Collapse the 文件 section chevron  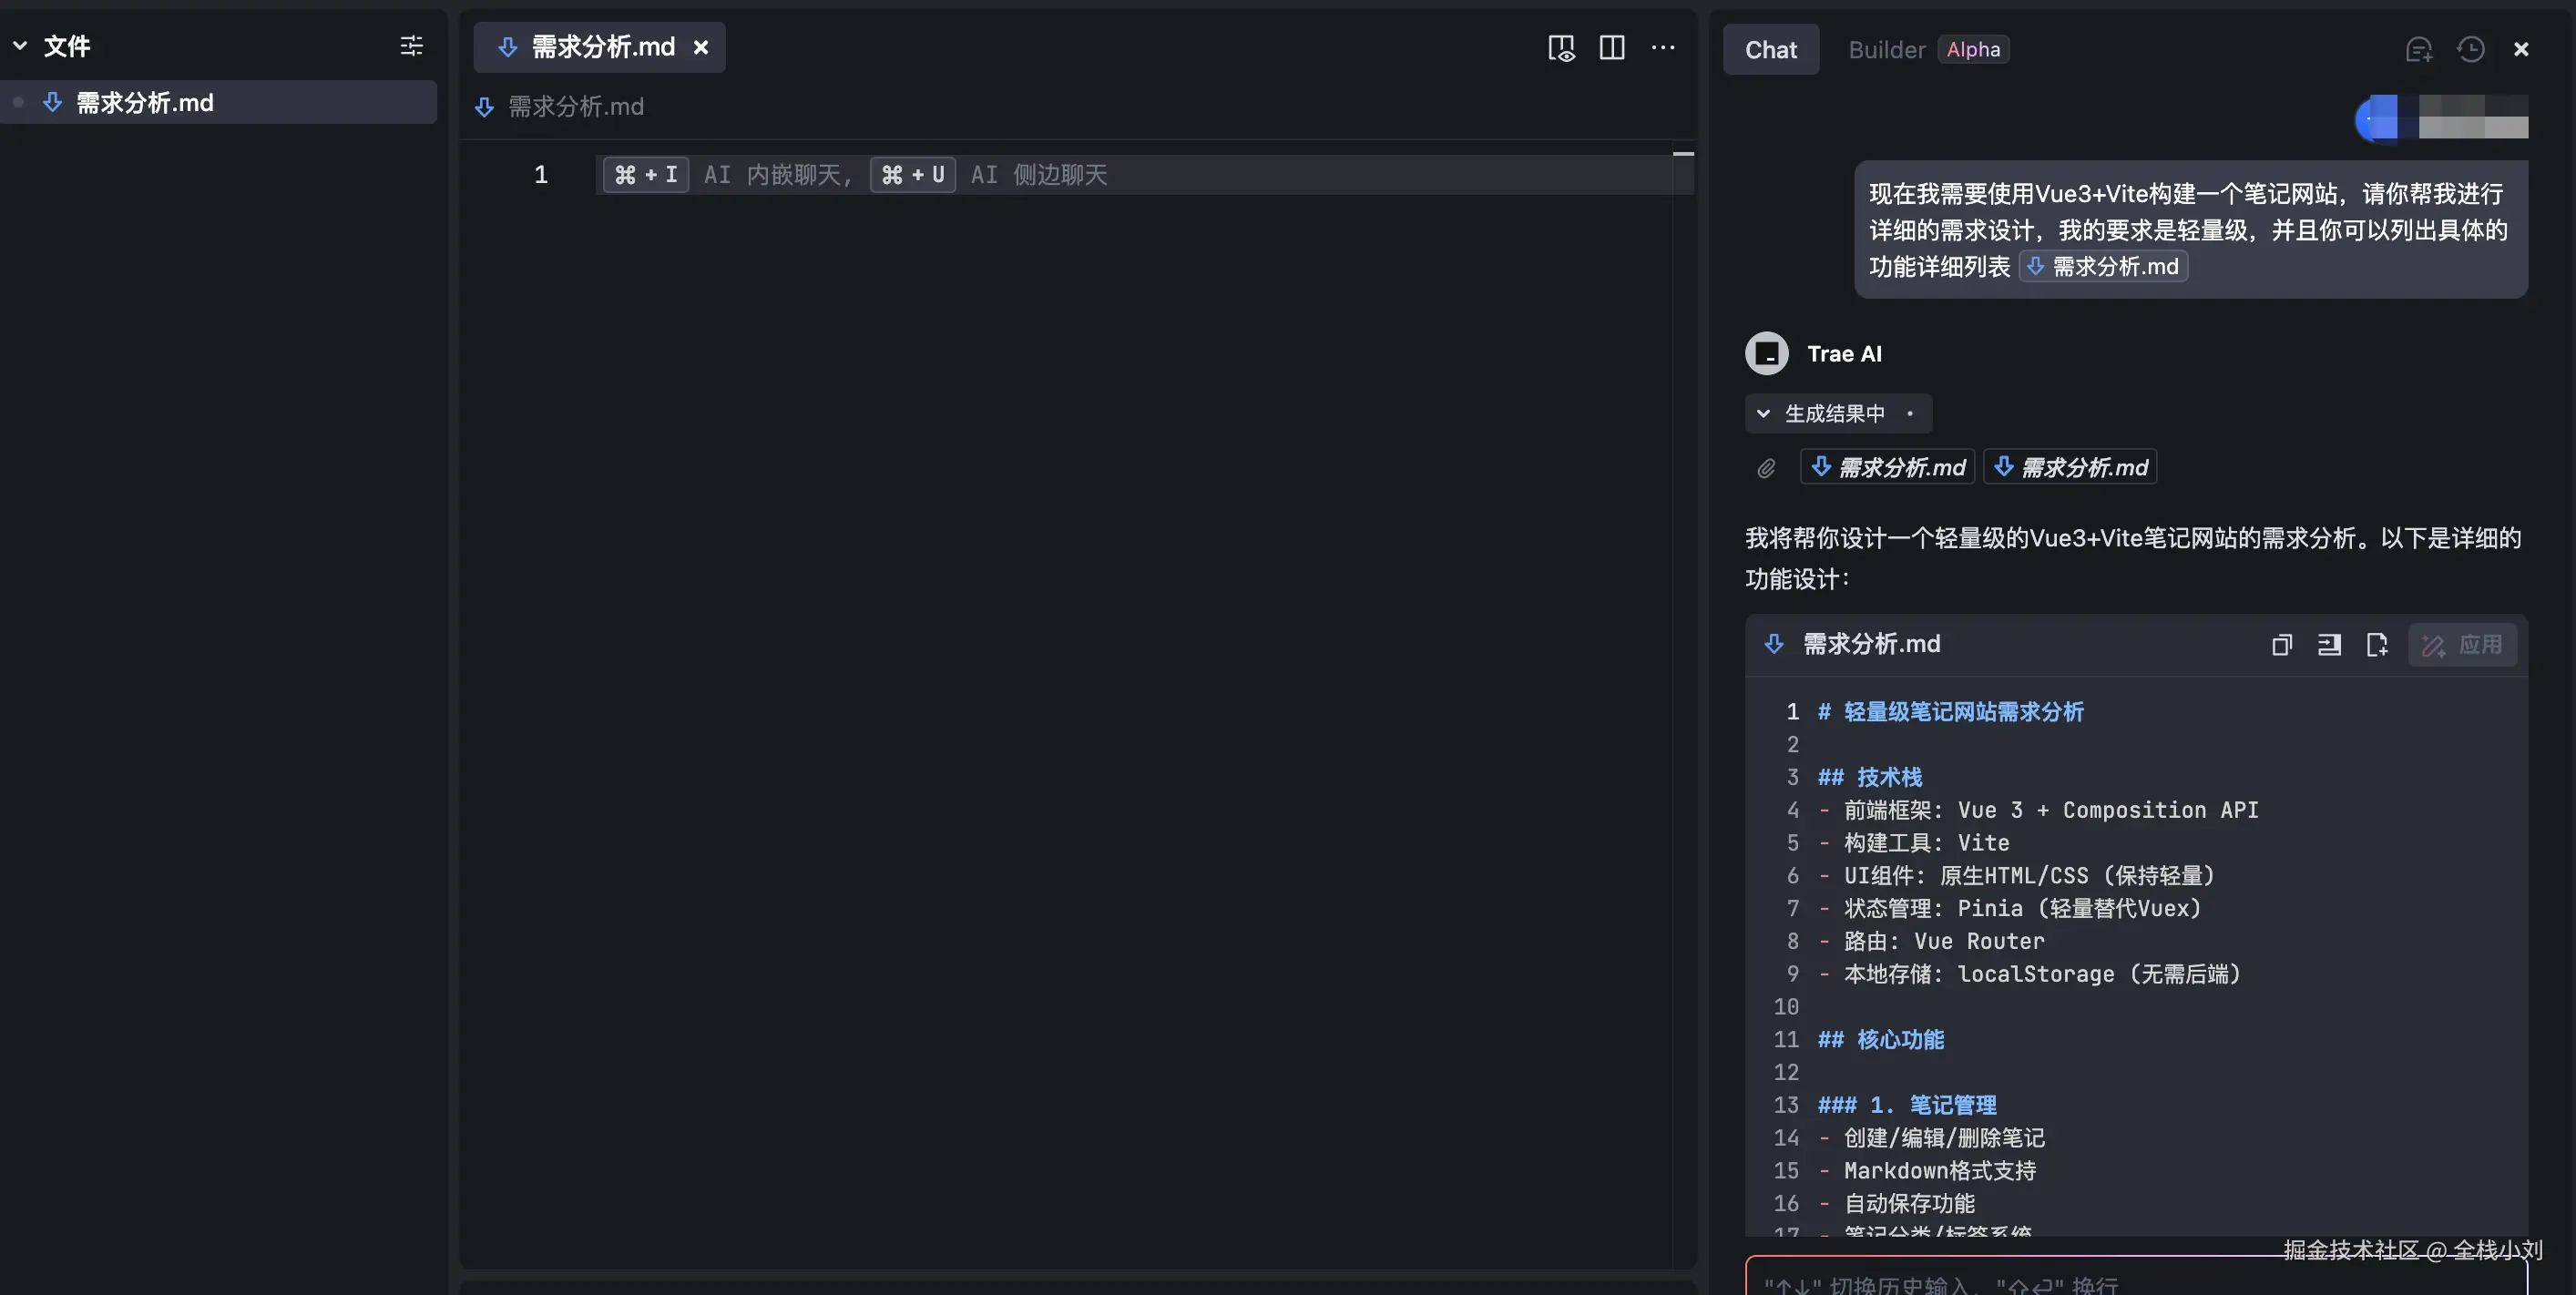pos(20,46)
